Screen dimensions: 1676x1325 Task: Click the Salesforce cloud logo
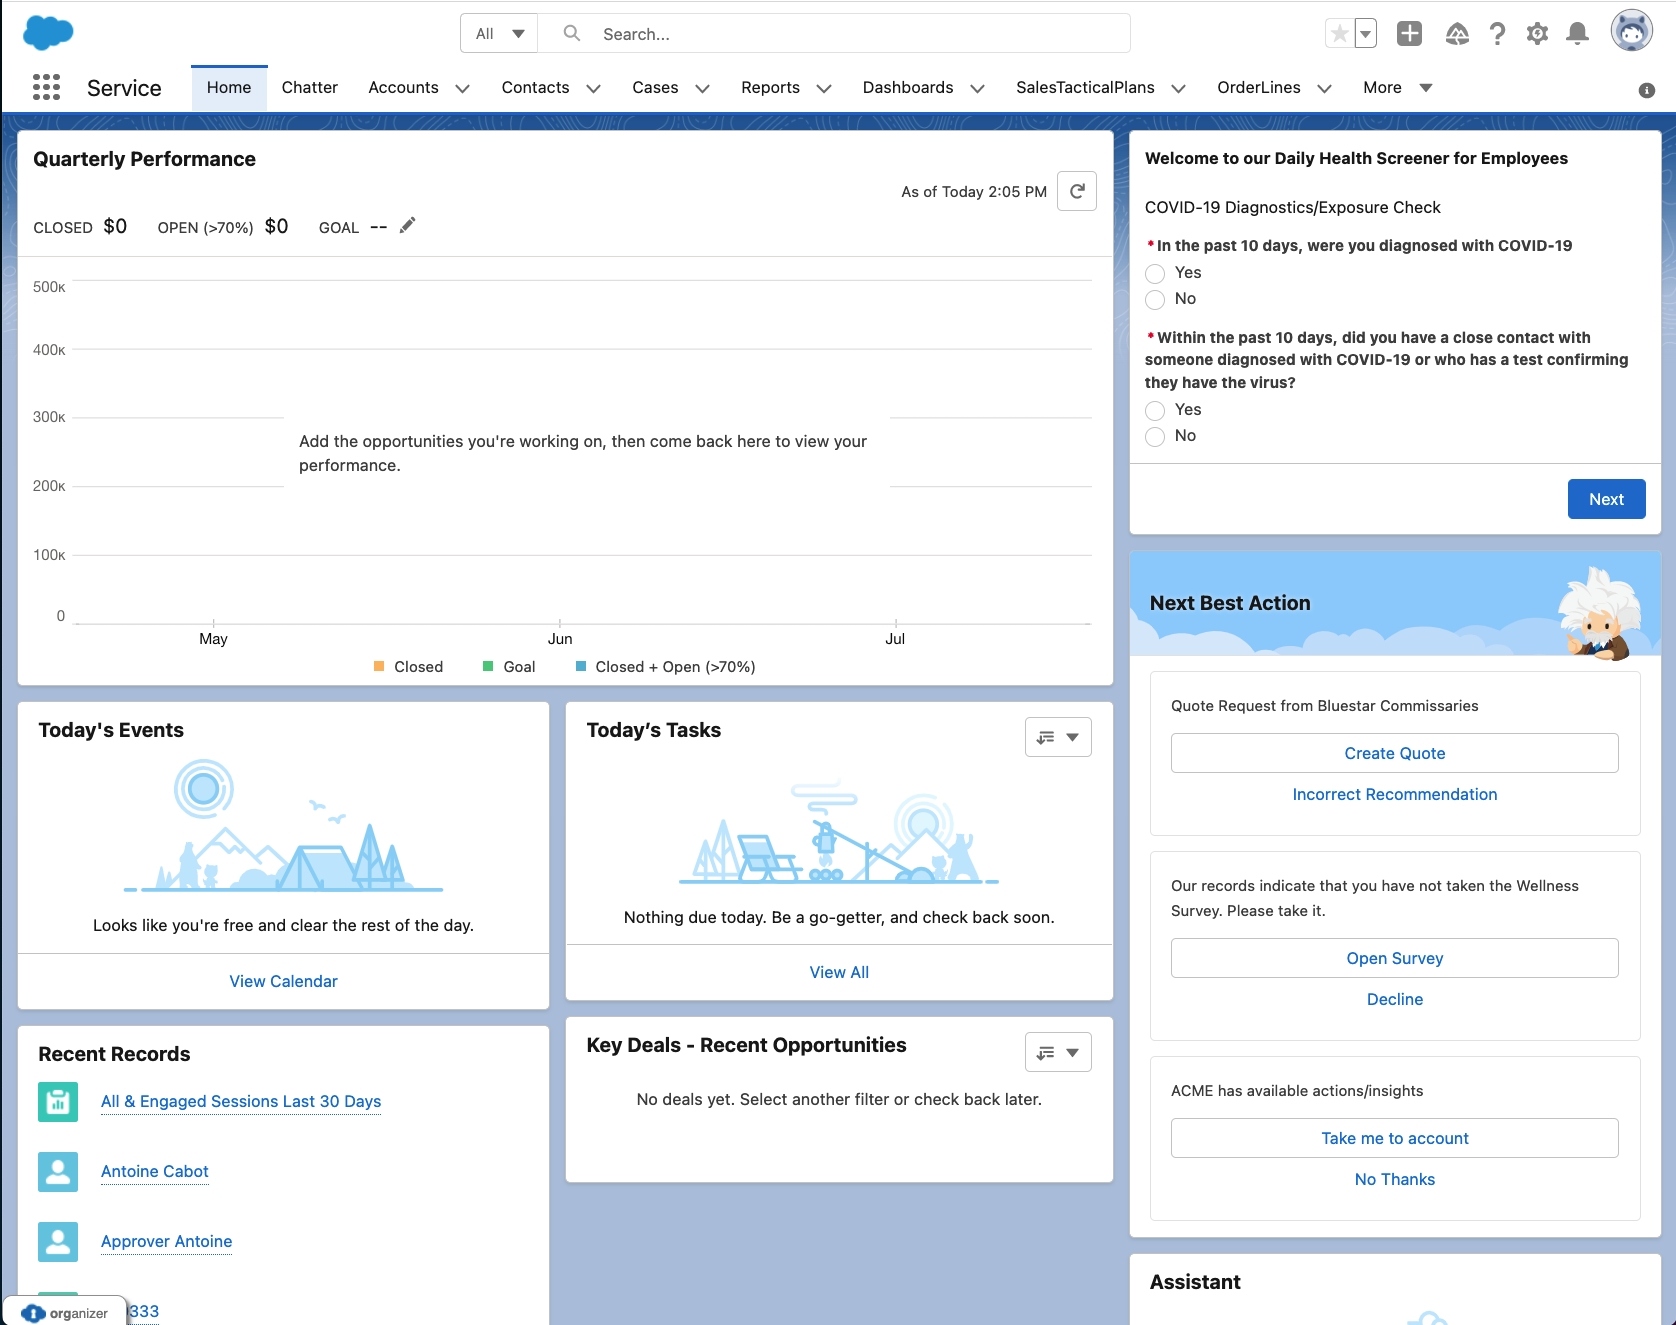48,33
